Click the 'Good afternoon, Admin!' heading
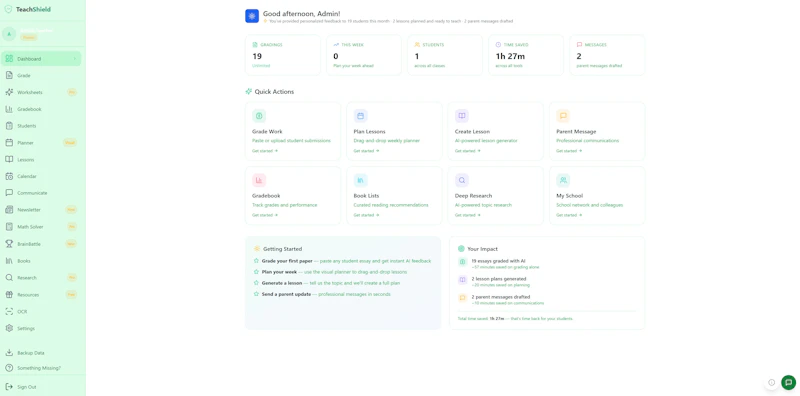Image resolution: width=800 pixels, height=396 pixels. point(302,14)
